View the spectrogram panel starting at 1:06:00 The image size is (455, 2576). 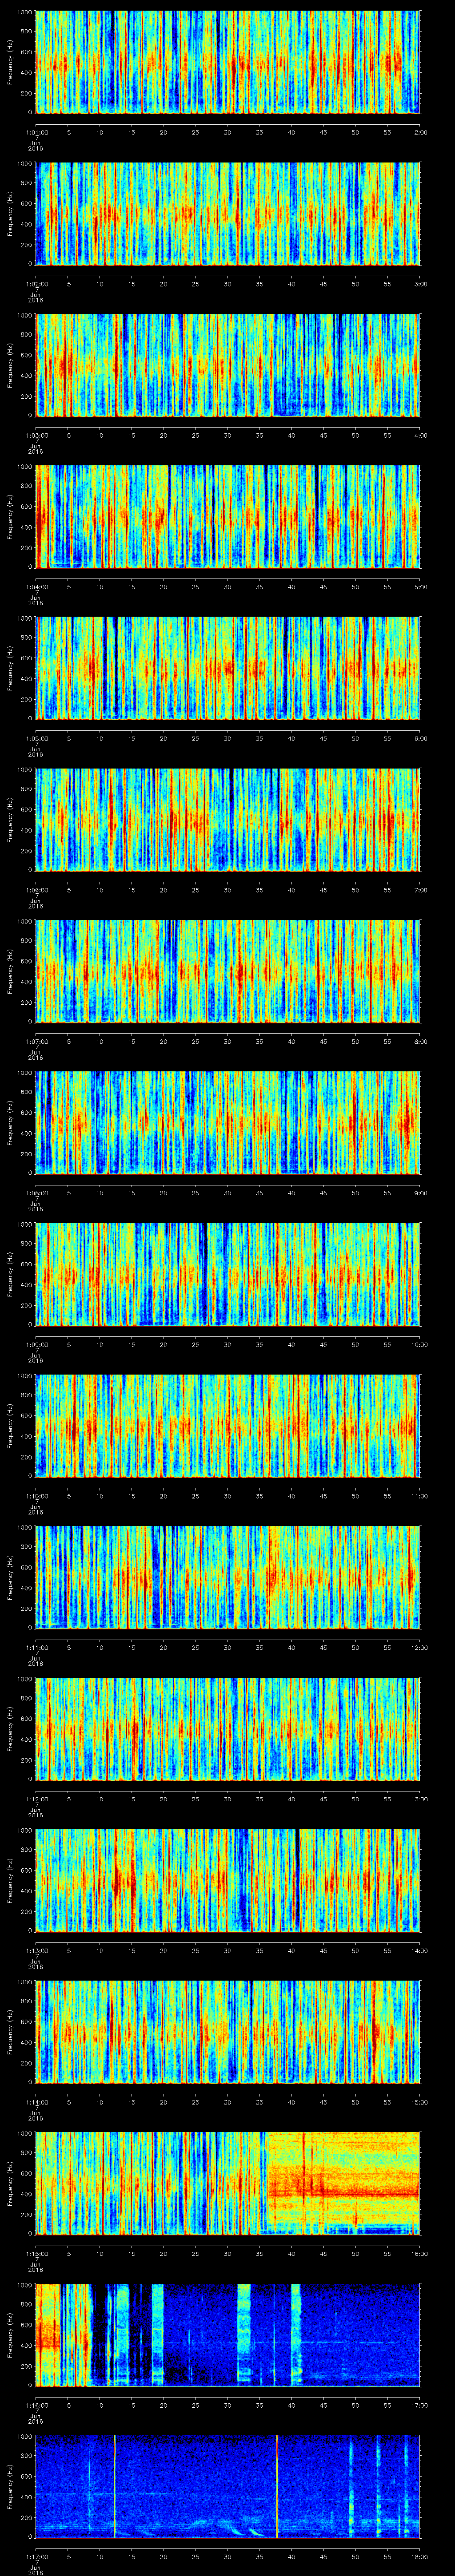[x=227, y=819]
